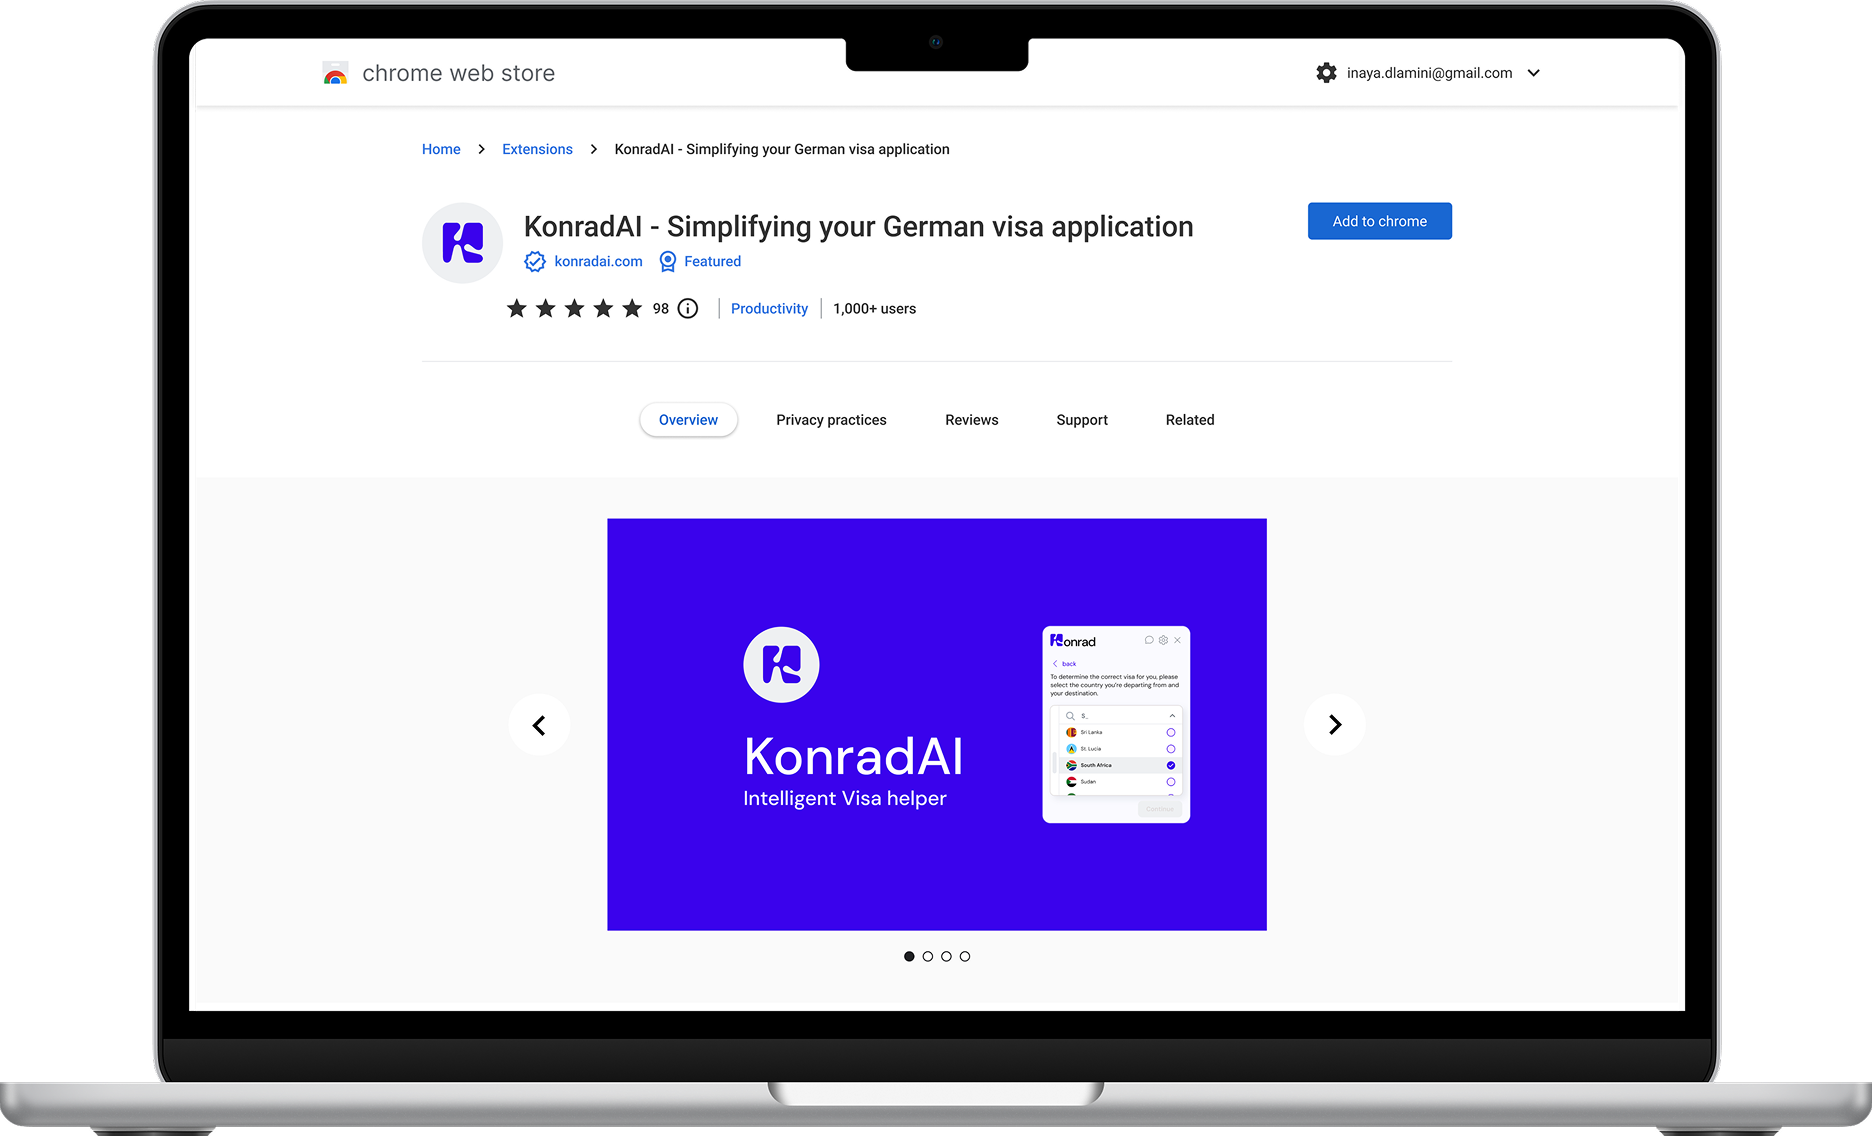1872x1136 pixels.
Task: Click the chrome web store title text
Action: pos(458,73)
